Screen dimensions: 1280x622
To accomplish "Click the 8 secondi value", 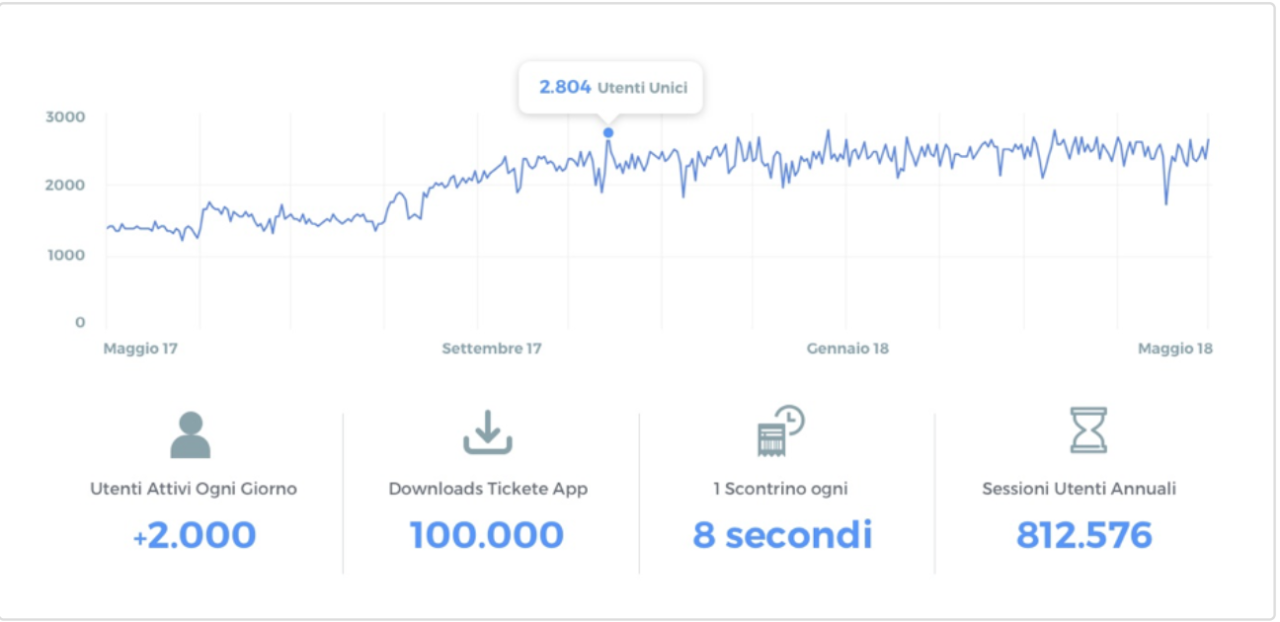I will coord(783,535).
